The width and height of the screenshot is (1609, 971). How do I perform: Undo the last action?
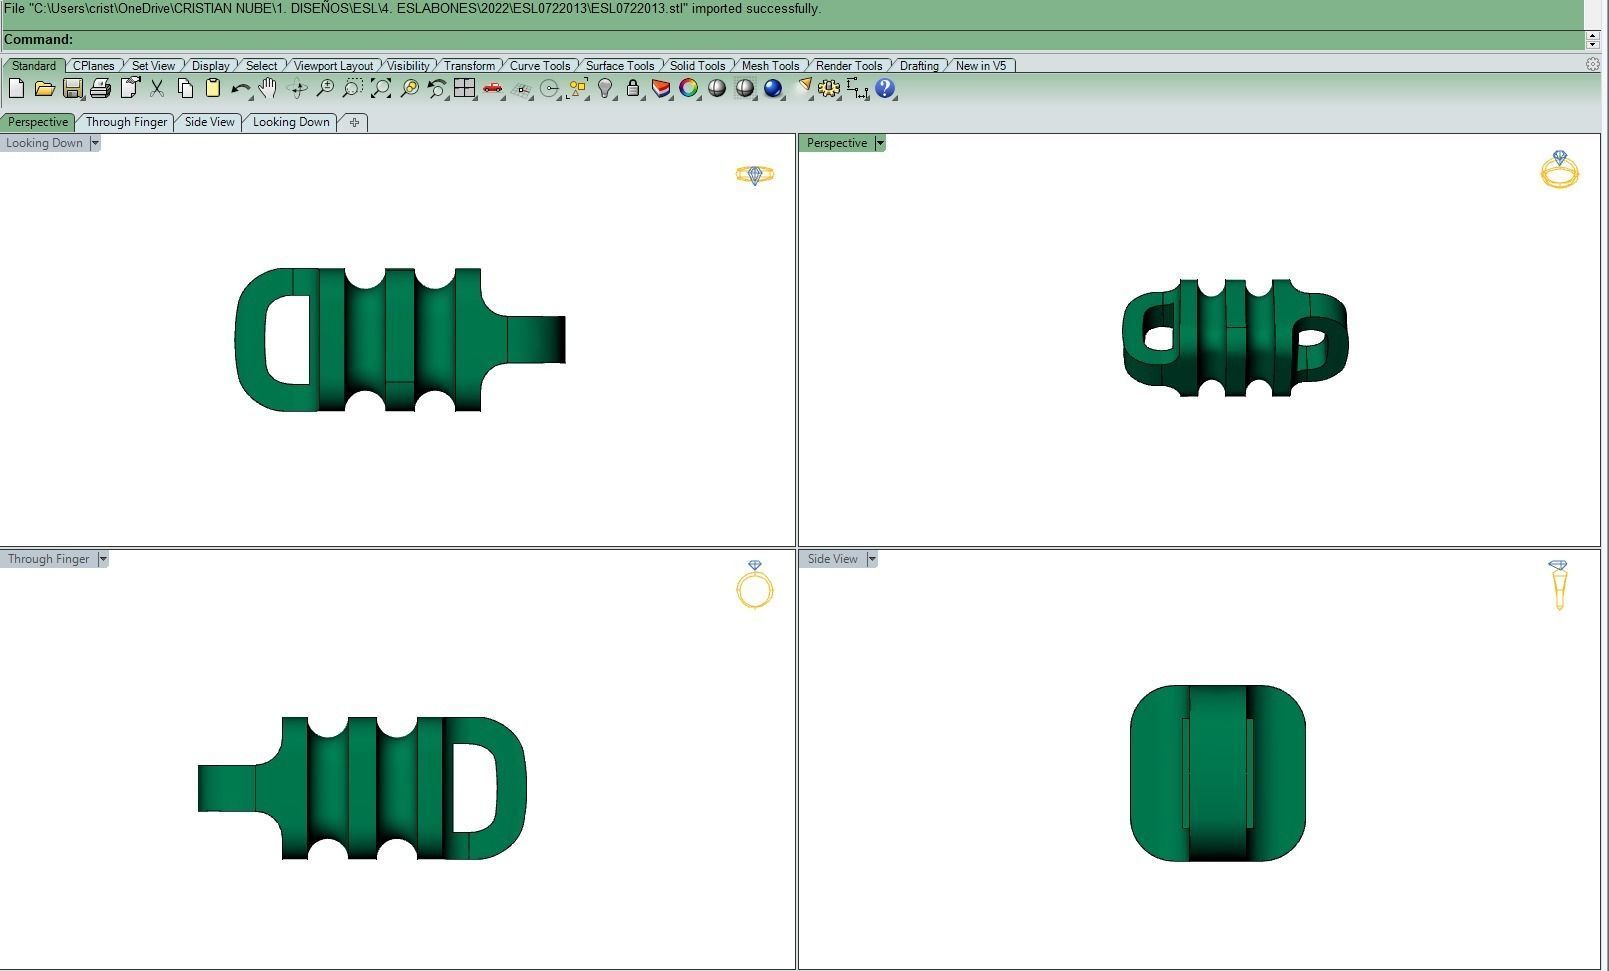(x=240, y=89)
